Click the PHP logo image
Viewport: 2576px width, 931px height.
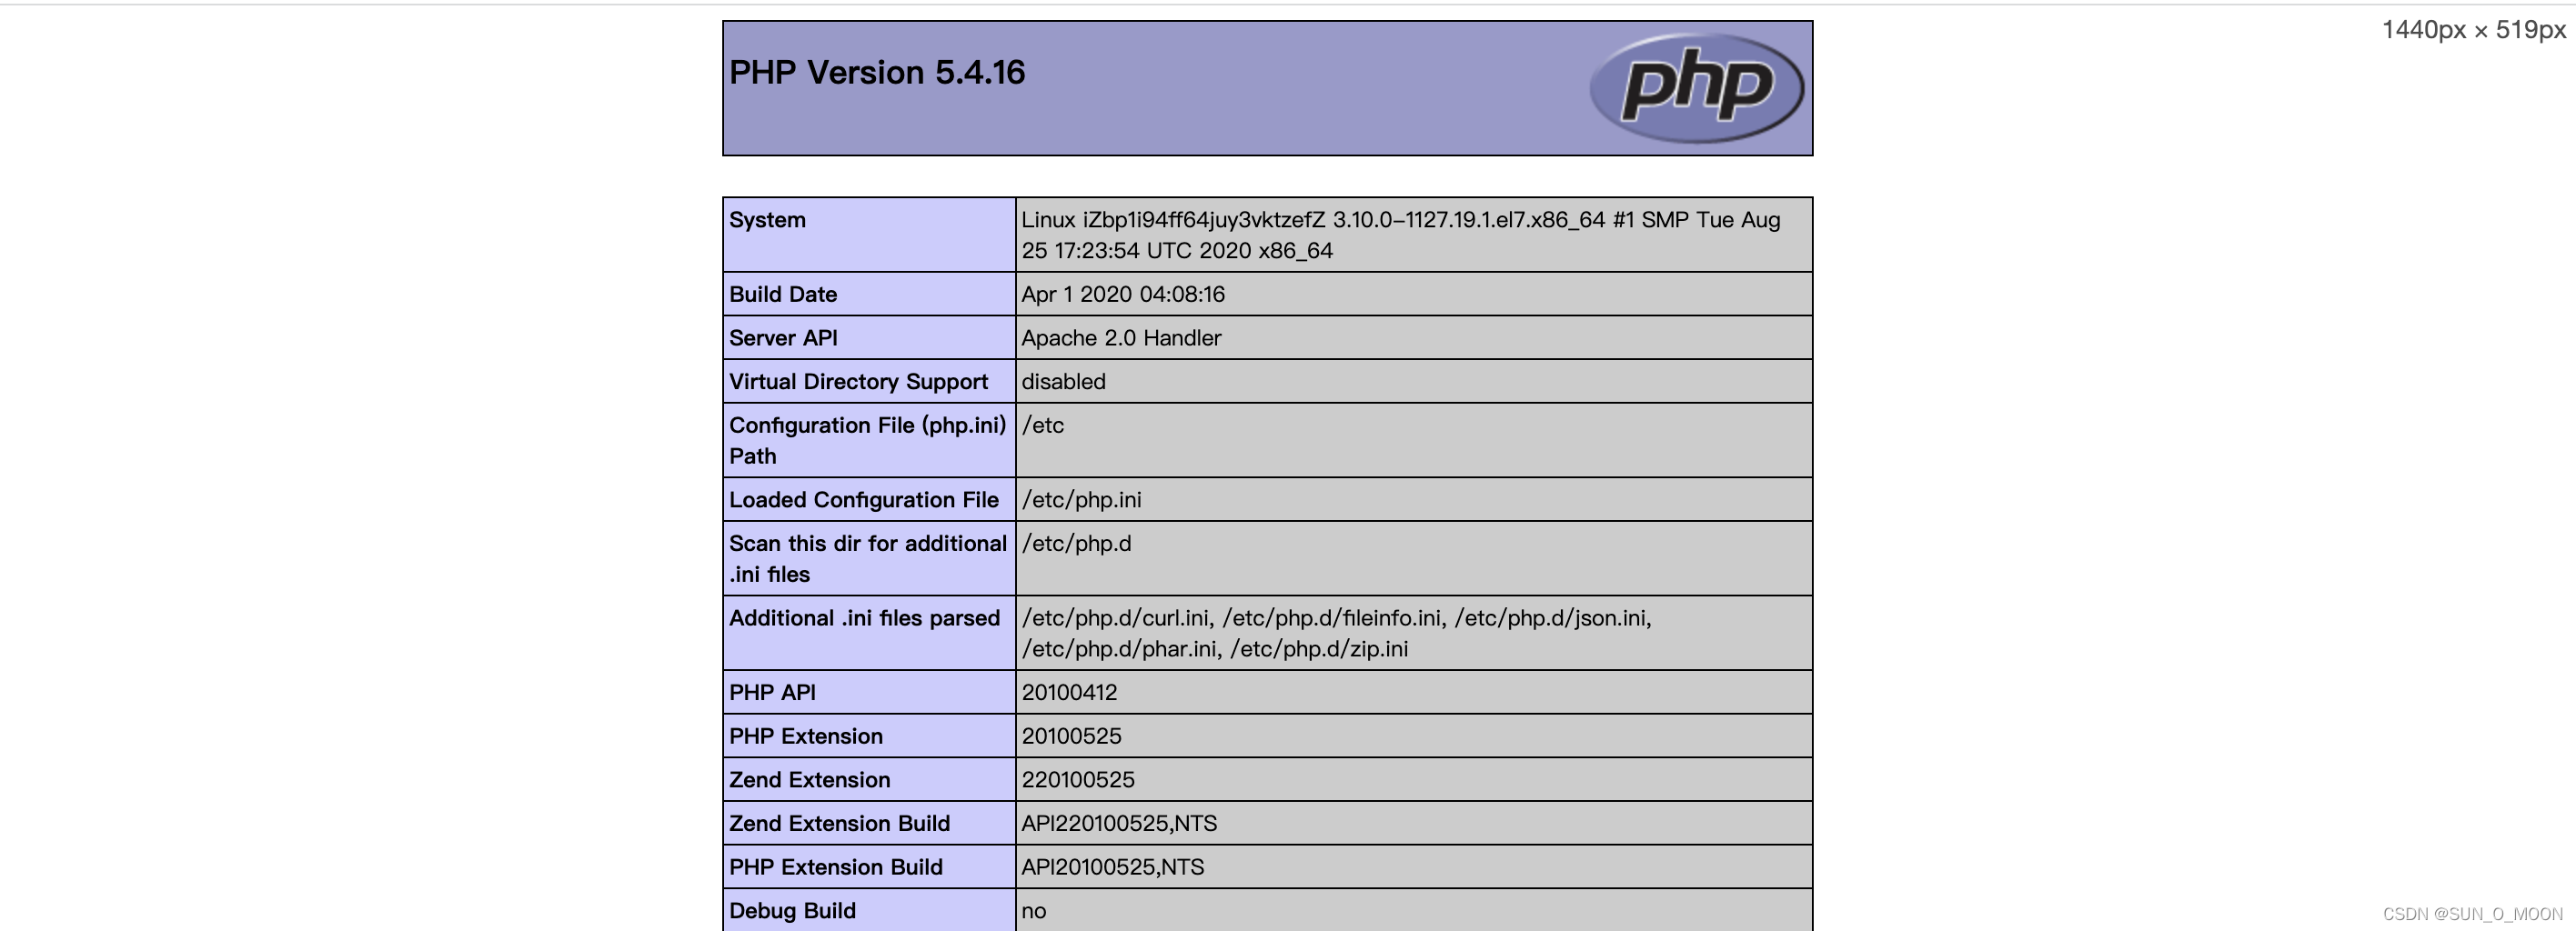tap(1697, 88)
